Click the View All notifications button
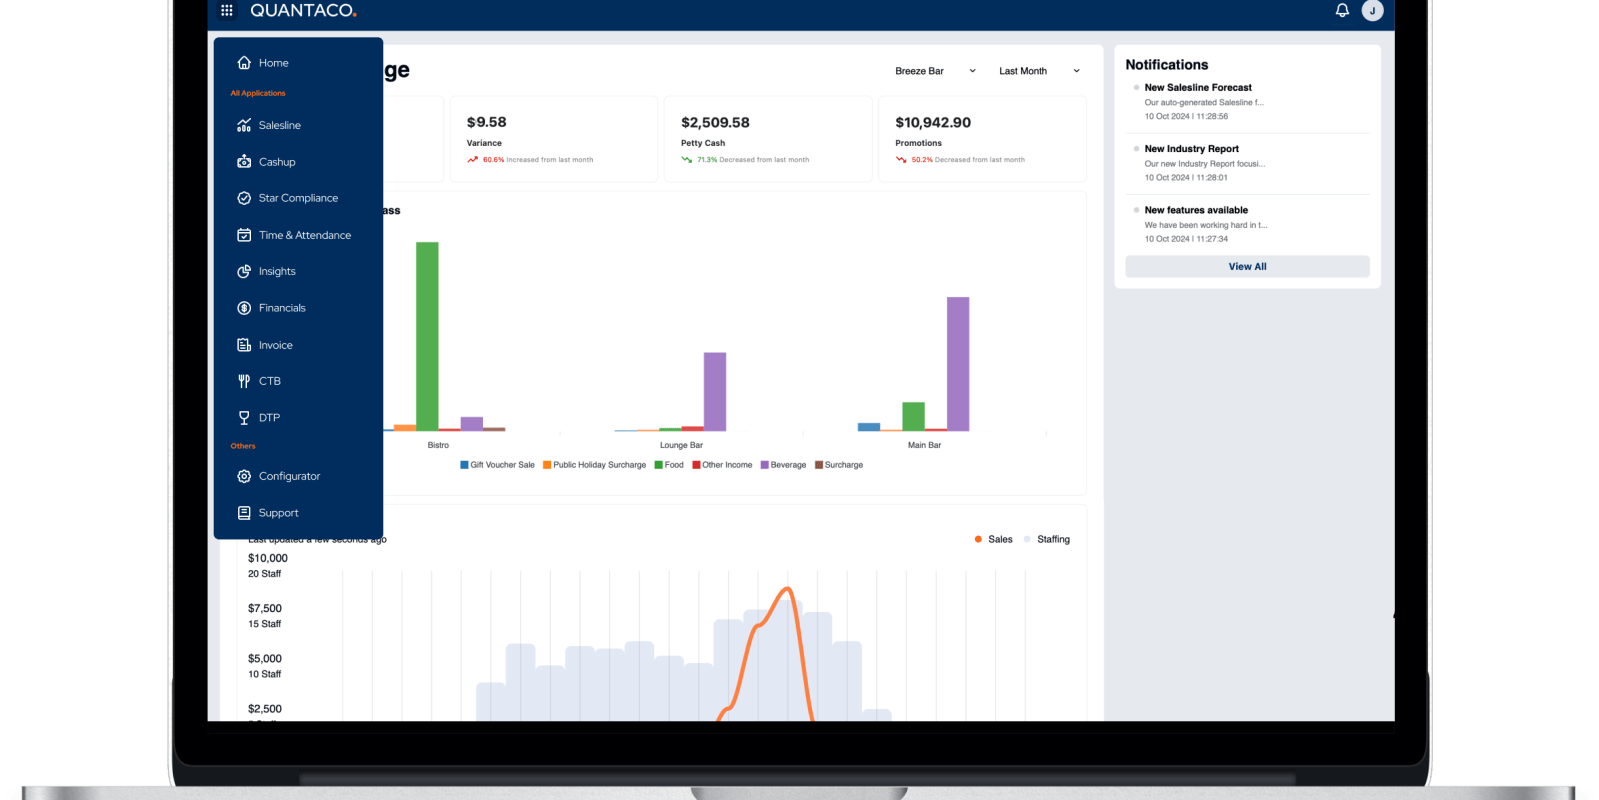The width and height of the screenshot is (1599, 800). tap(1247, 267)
